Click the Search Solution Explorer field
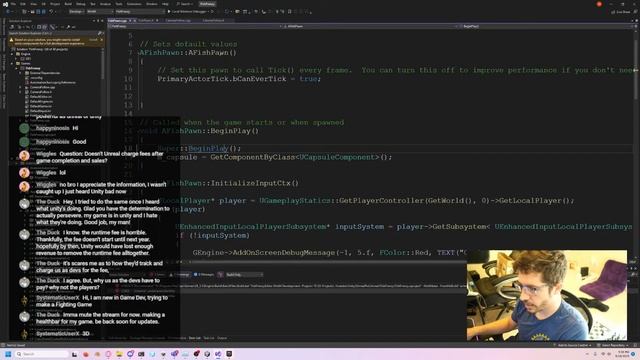 (53, 33)
